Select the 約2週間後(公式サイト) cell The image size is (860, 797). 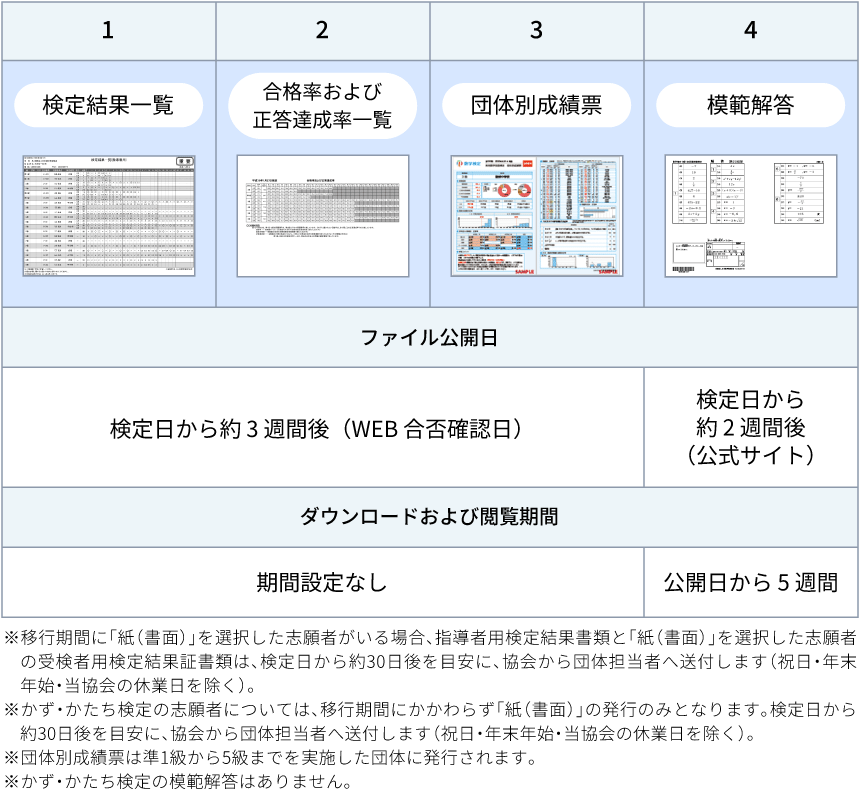(x=751, y=427)
